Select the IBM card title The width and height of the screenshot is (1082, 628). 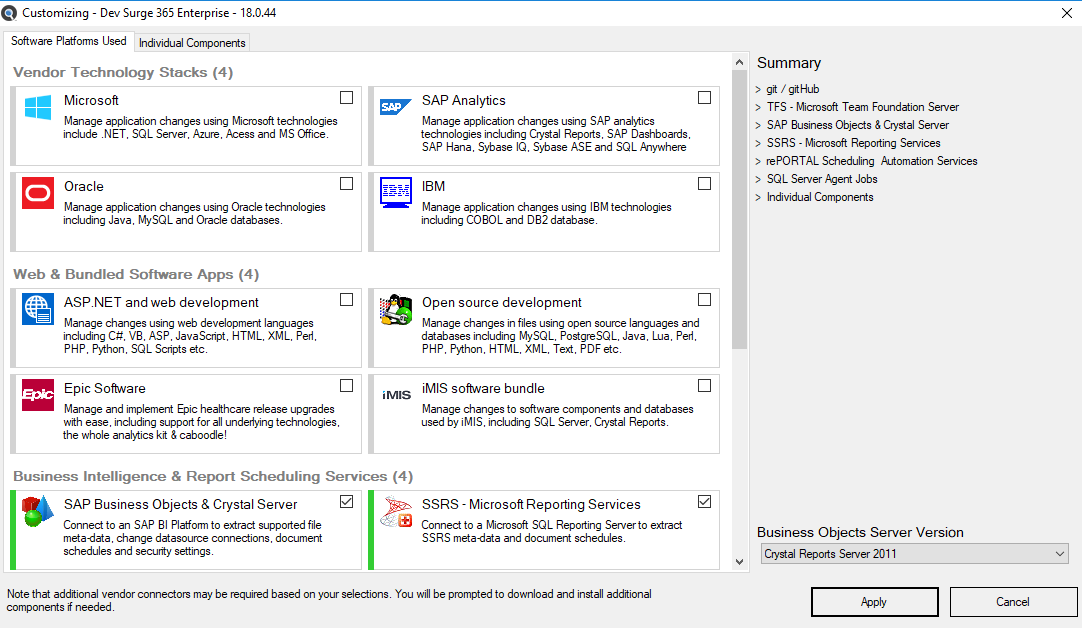(x=433, y=186)
